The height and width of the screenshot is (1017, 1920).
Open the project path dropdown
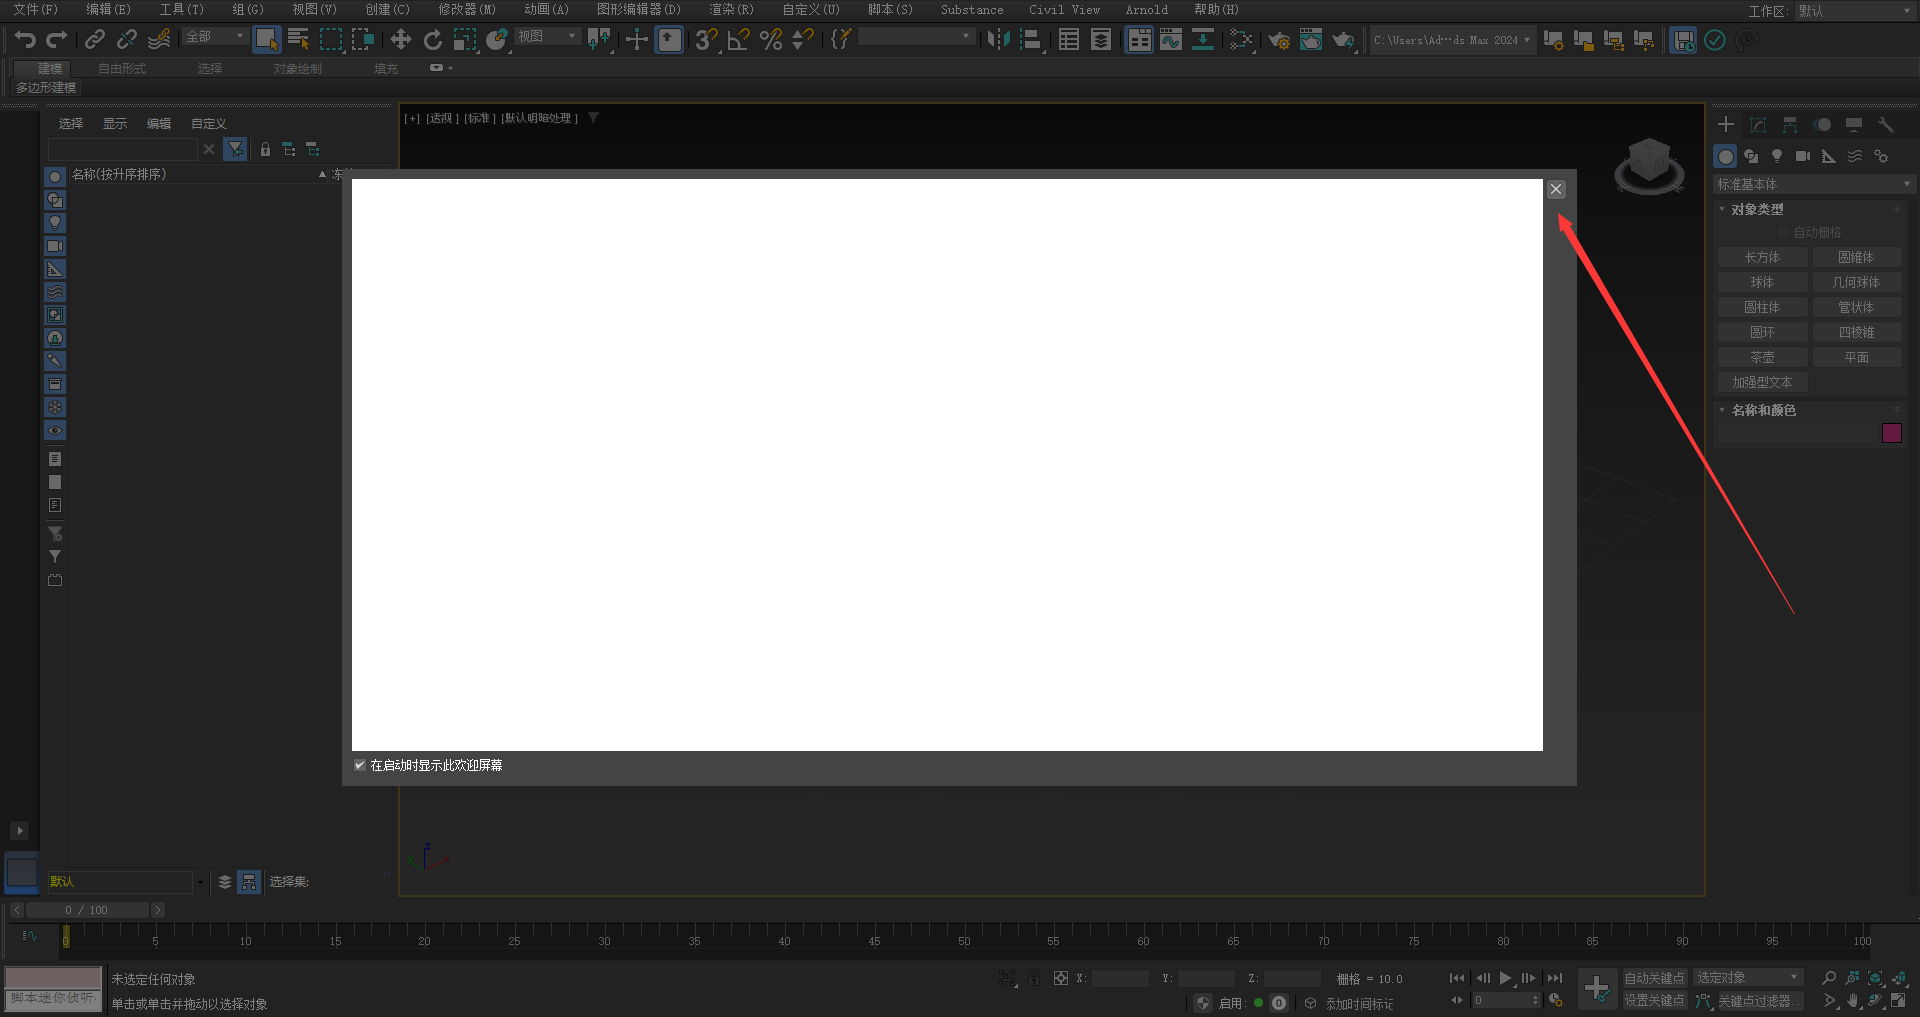(1452, 40)
